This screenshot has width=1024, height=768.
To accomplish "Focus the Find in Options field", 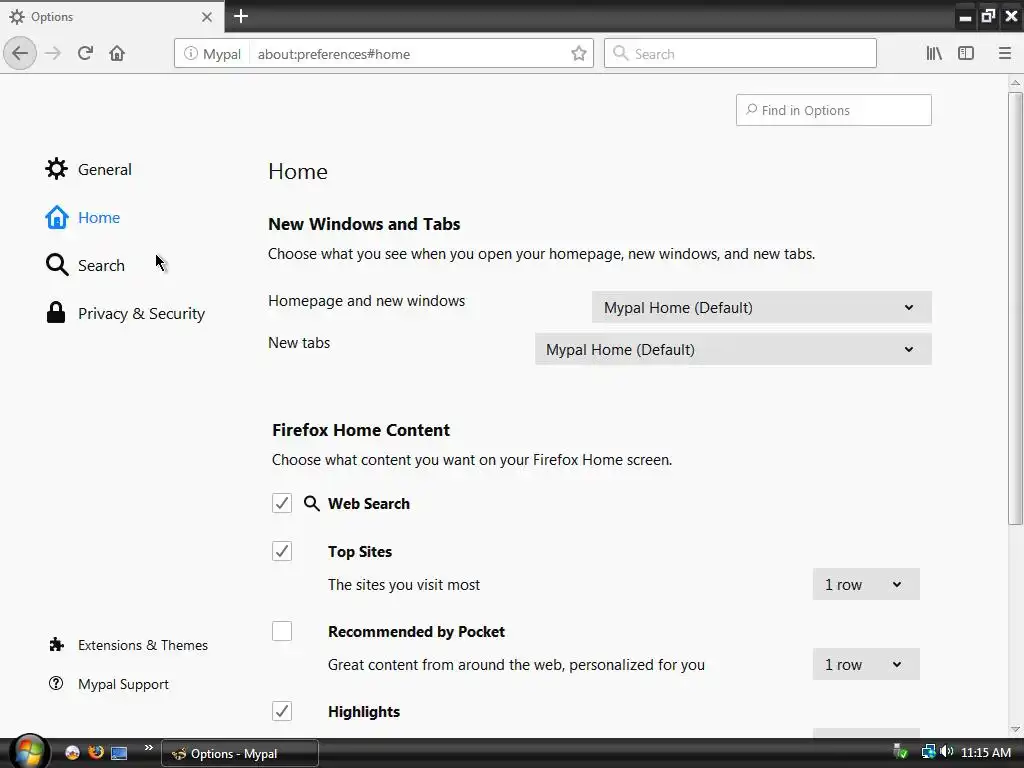I will (x=834, y=110).
